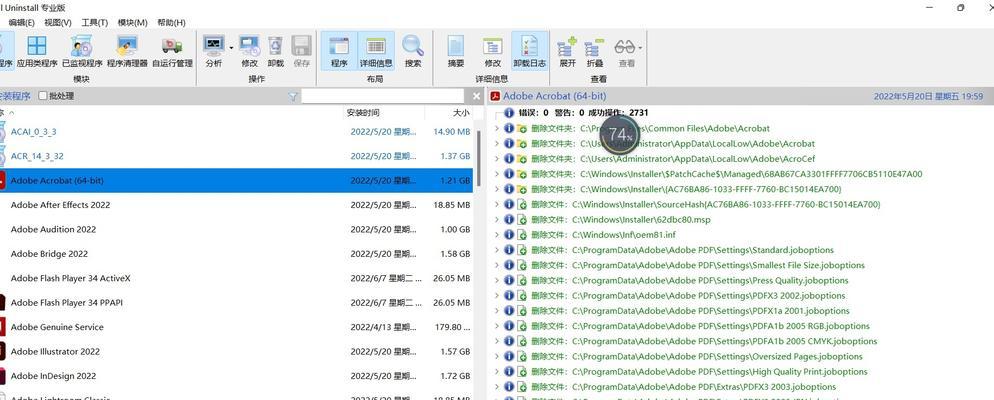Show the 摘要 details view
The height and width of the screenshot is (400, 994).
point(456,51)
